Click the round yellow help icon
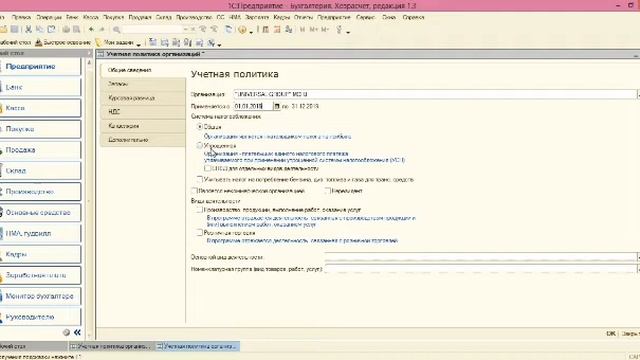The width and height of the screenshot is (640, 360). click(x=242, y=30)
